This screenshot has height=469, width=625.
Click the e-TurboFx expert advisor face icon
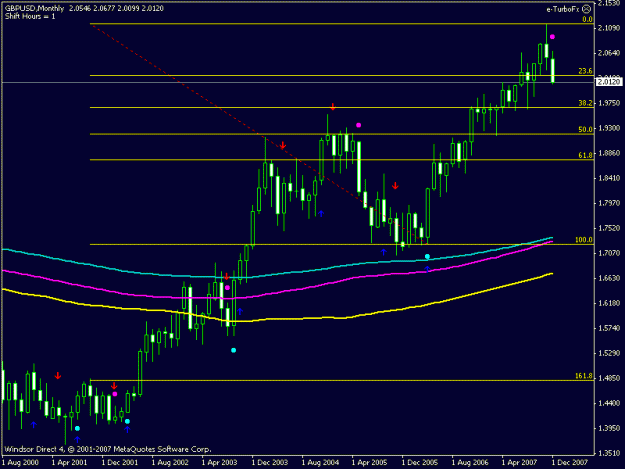pyautogui.click(x=586, y=9)
